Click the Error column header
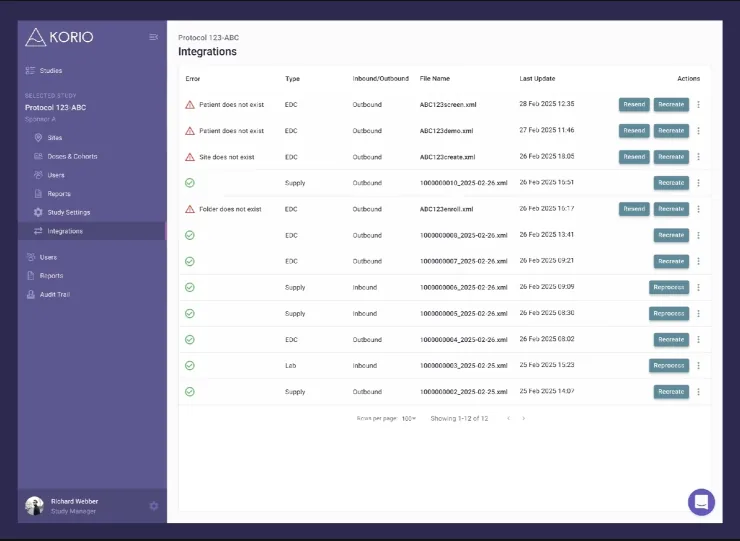The image size is (740, 541). (193, 79)
